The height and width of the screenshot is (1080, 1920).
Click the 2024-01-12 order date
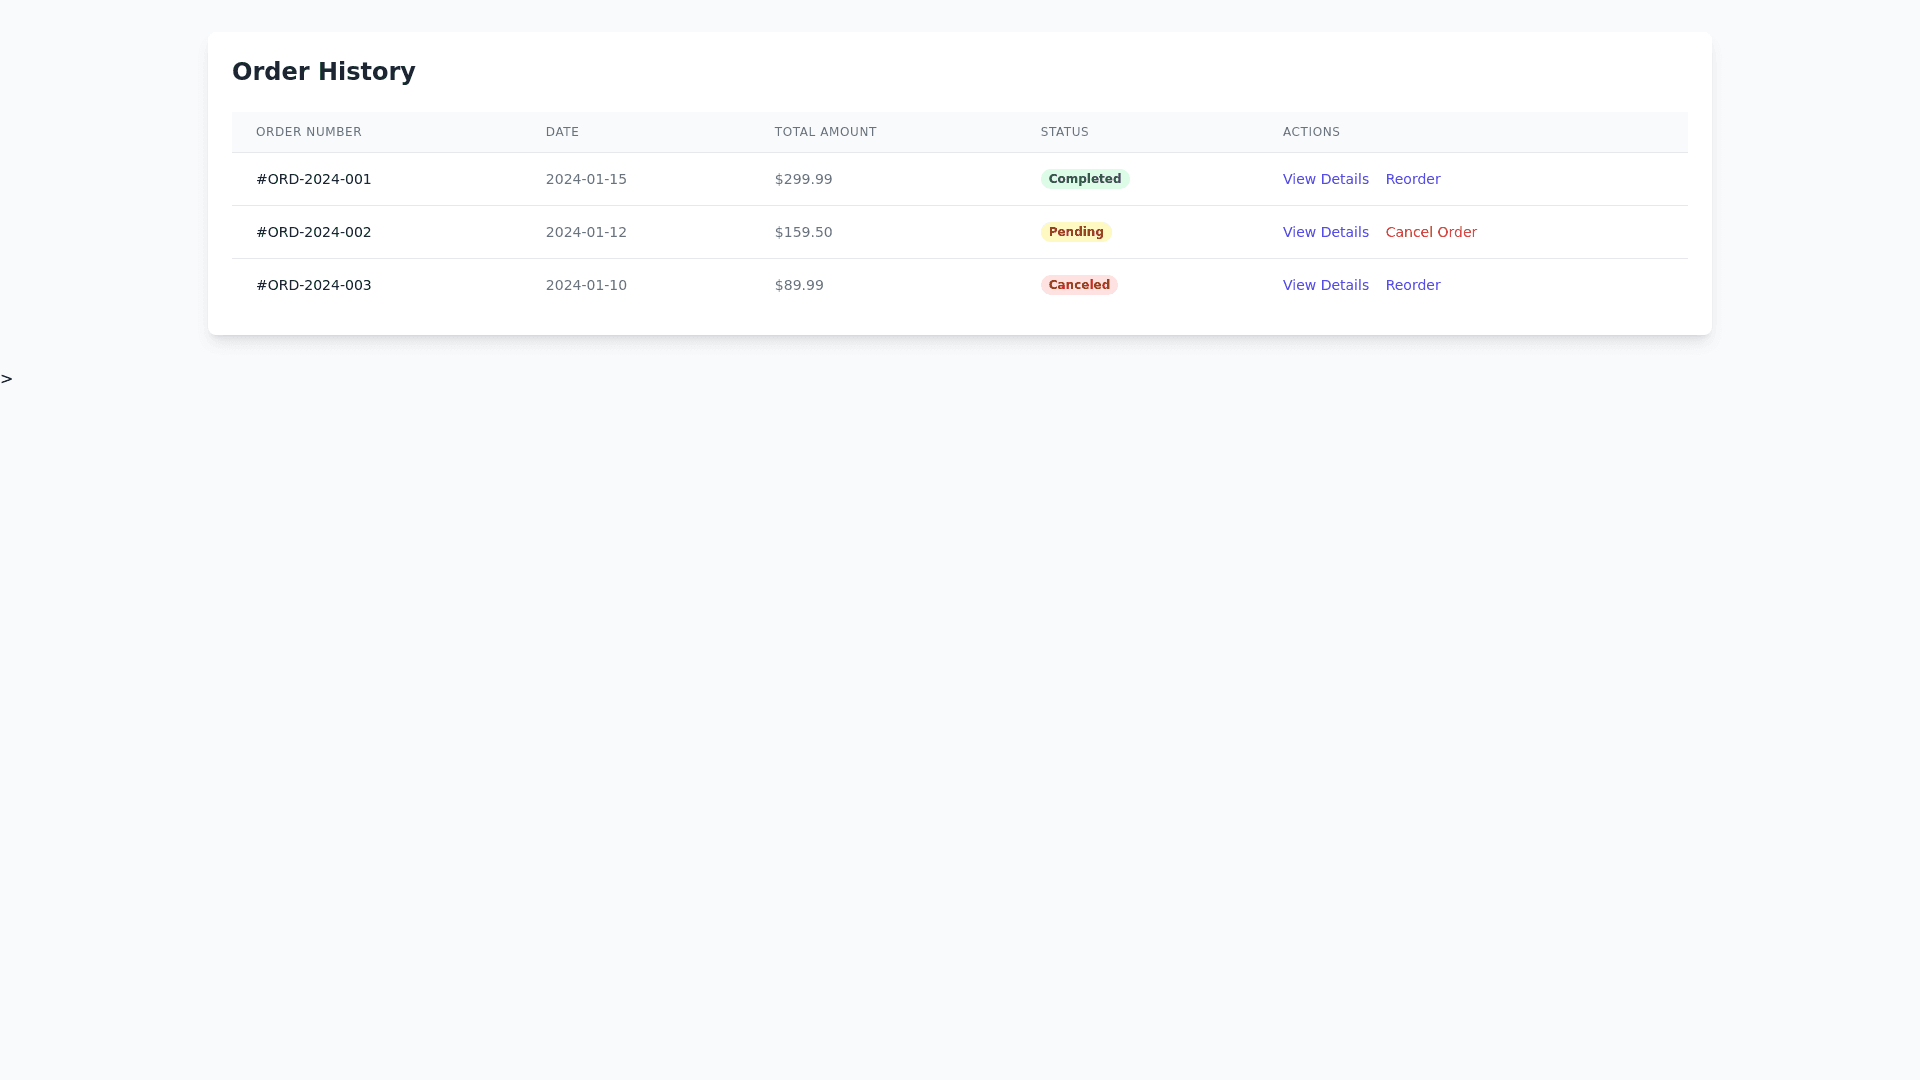(586, 232)
